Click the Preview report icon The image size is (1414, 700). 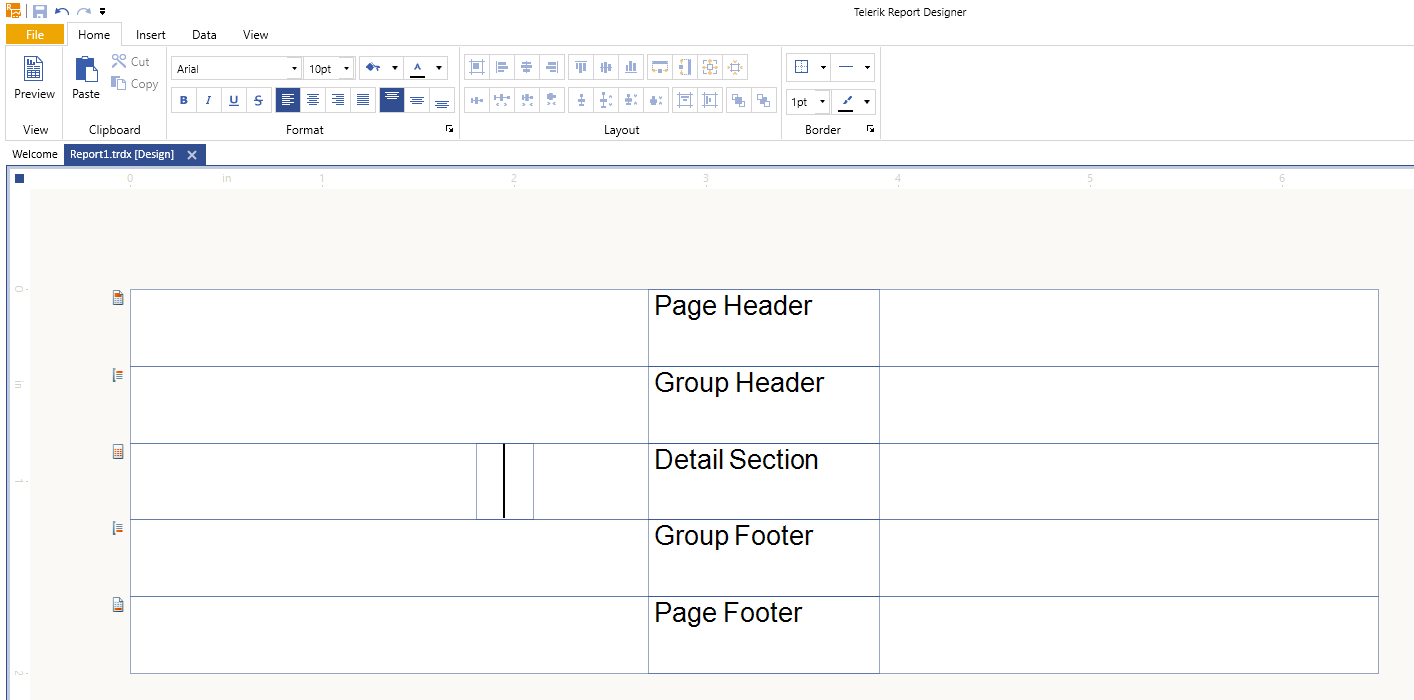point(34,78)
